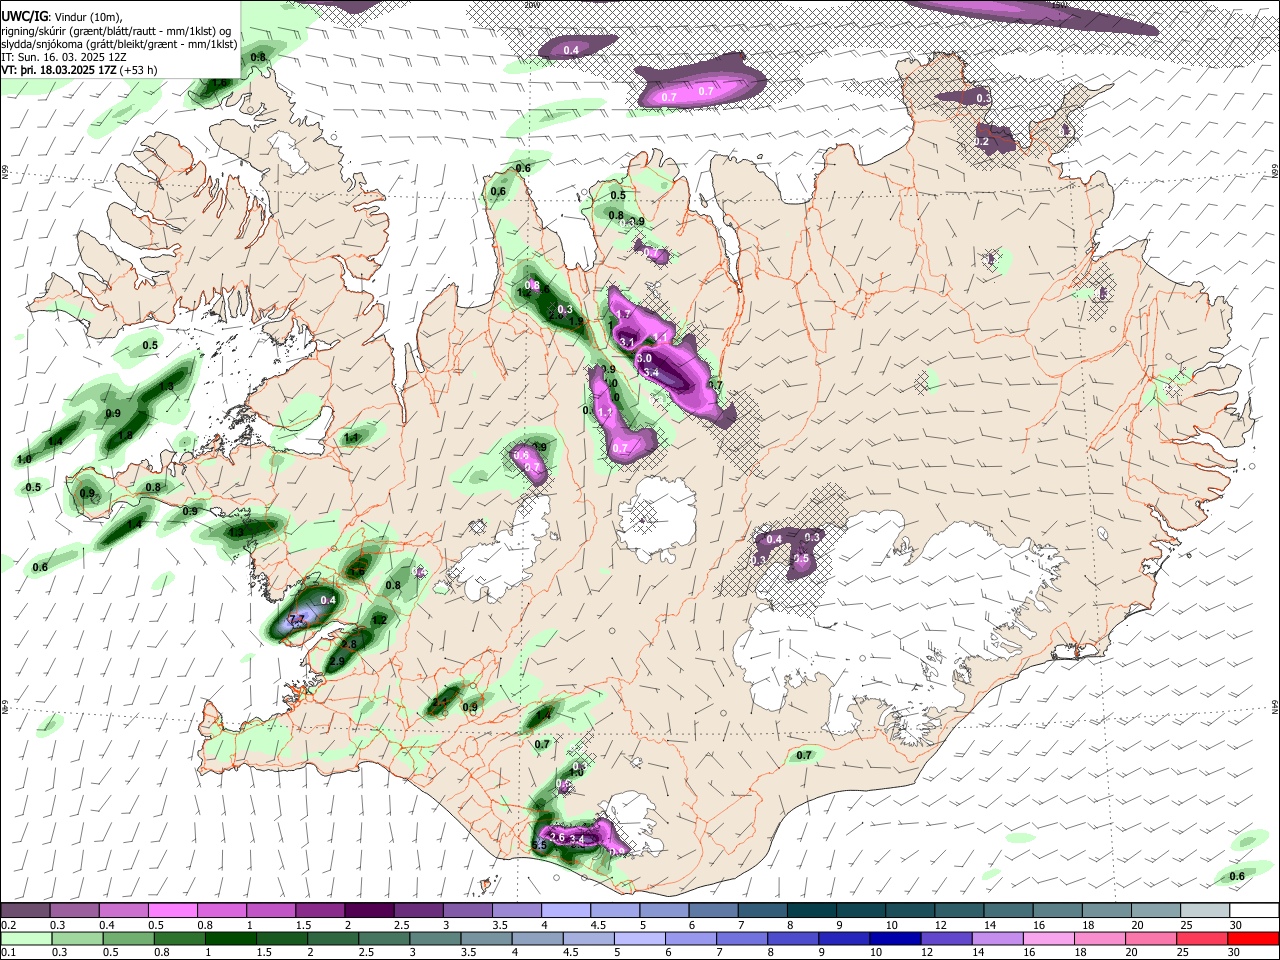Click the UWC/IG title text
This screenshot has height=960, width=1280.
24,15
